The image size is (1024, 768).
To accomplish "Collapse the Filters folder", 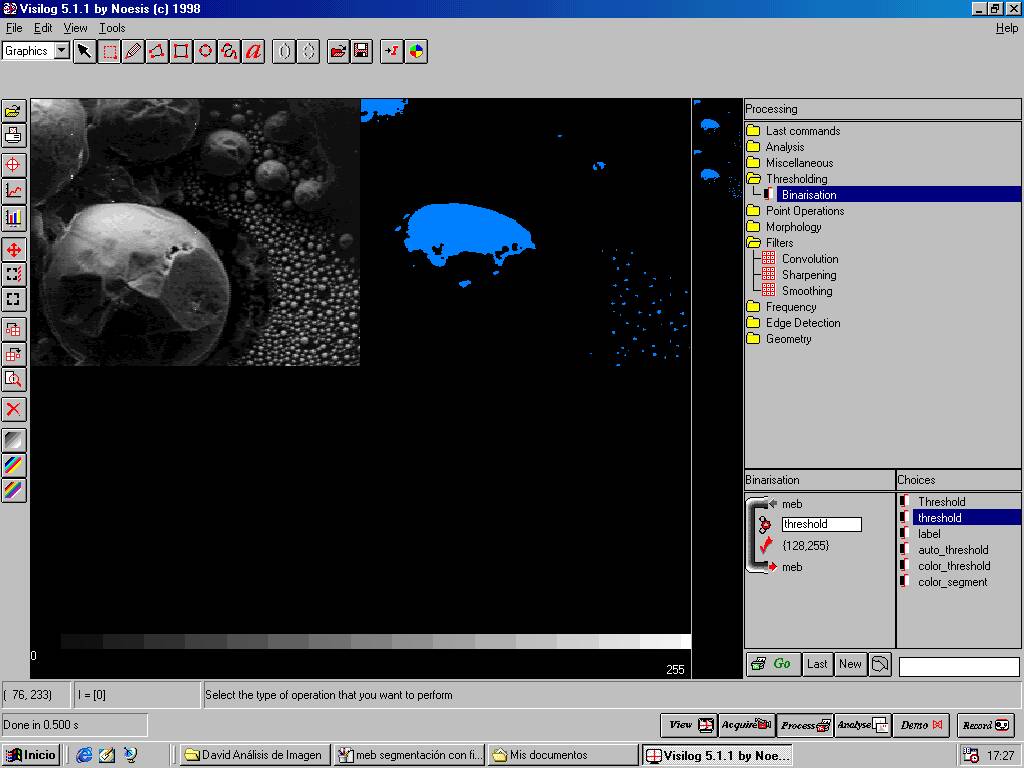I will [779, 243].
